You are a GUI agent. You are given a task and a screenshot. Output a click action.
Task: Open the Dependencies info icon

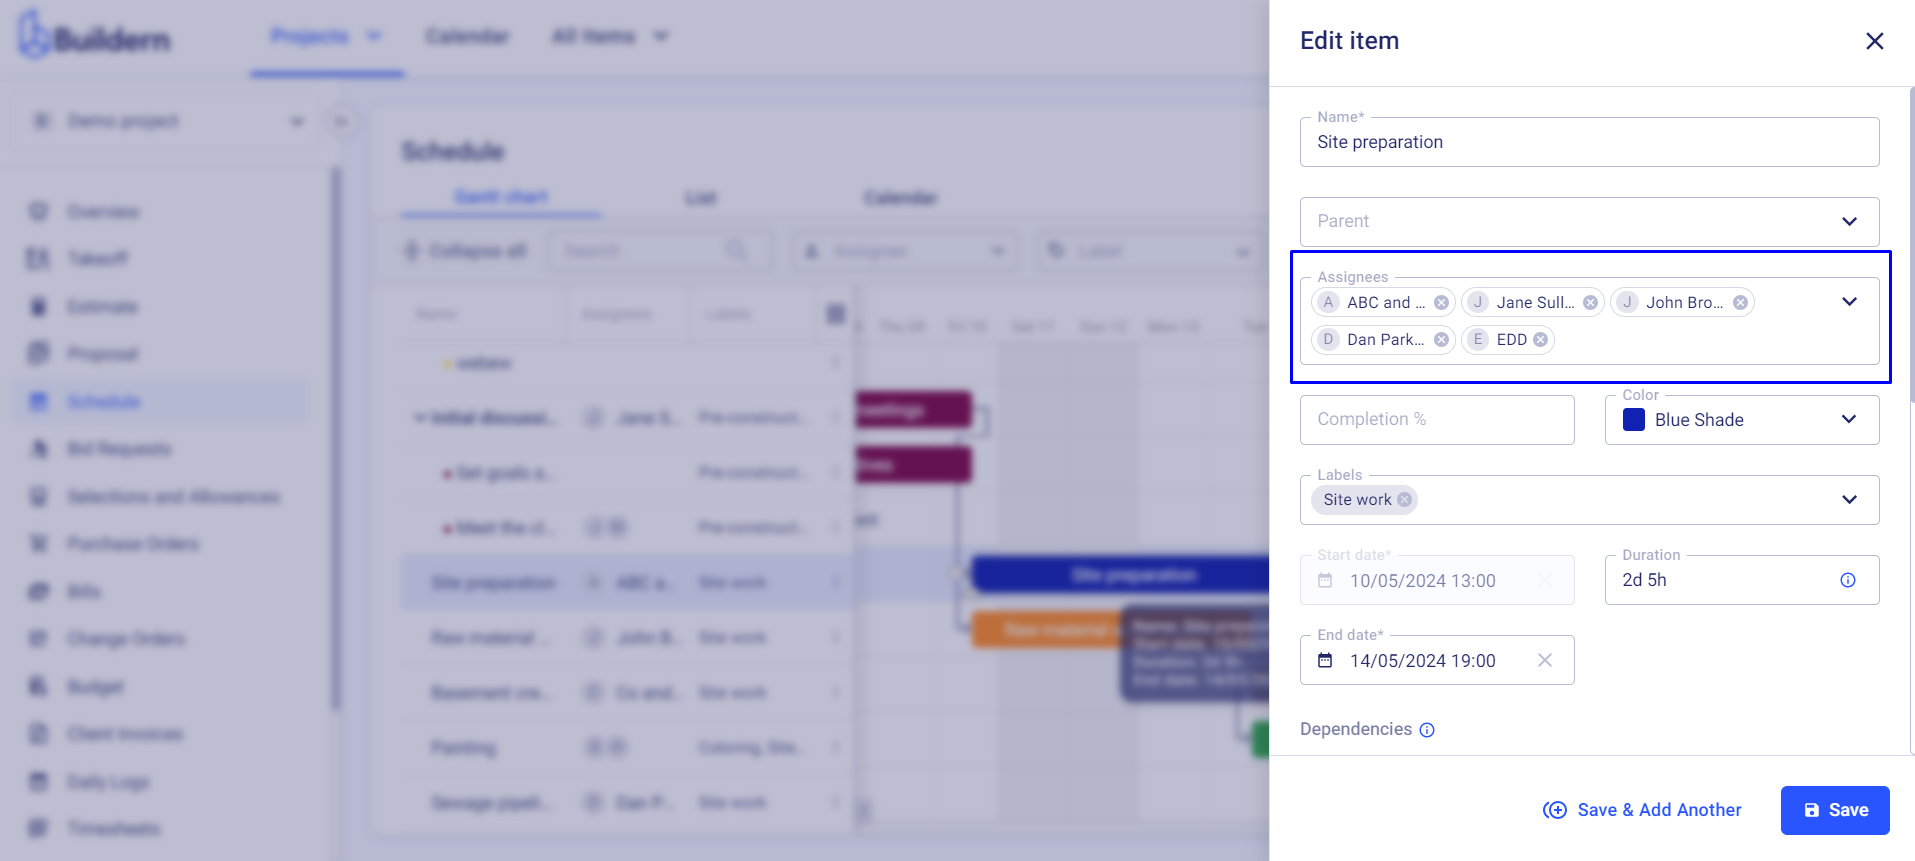[x=1427, y=730]
